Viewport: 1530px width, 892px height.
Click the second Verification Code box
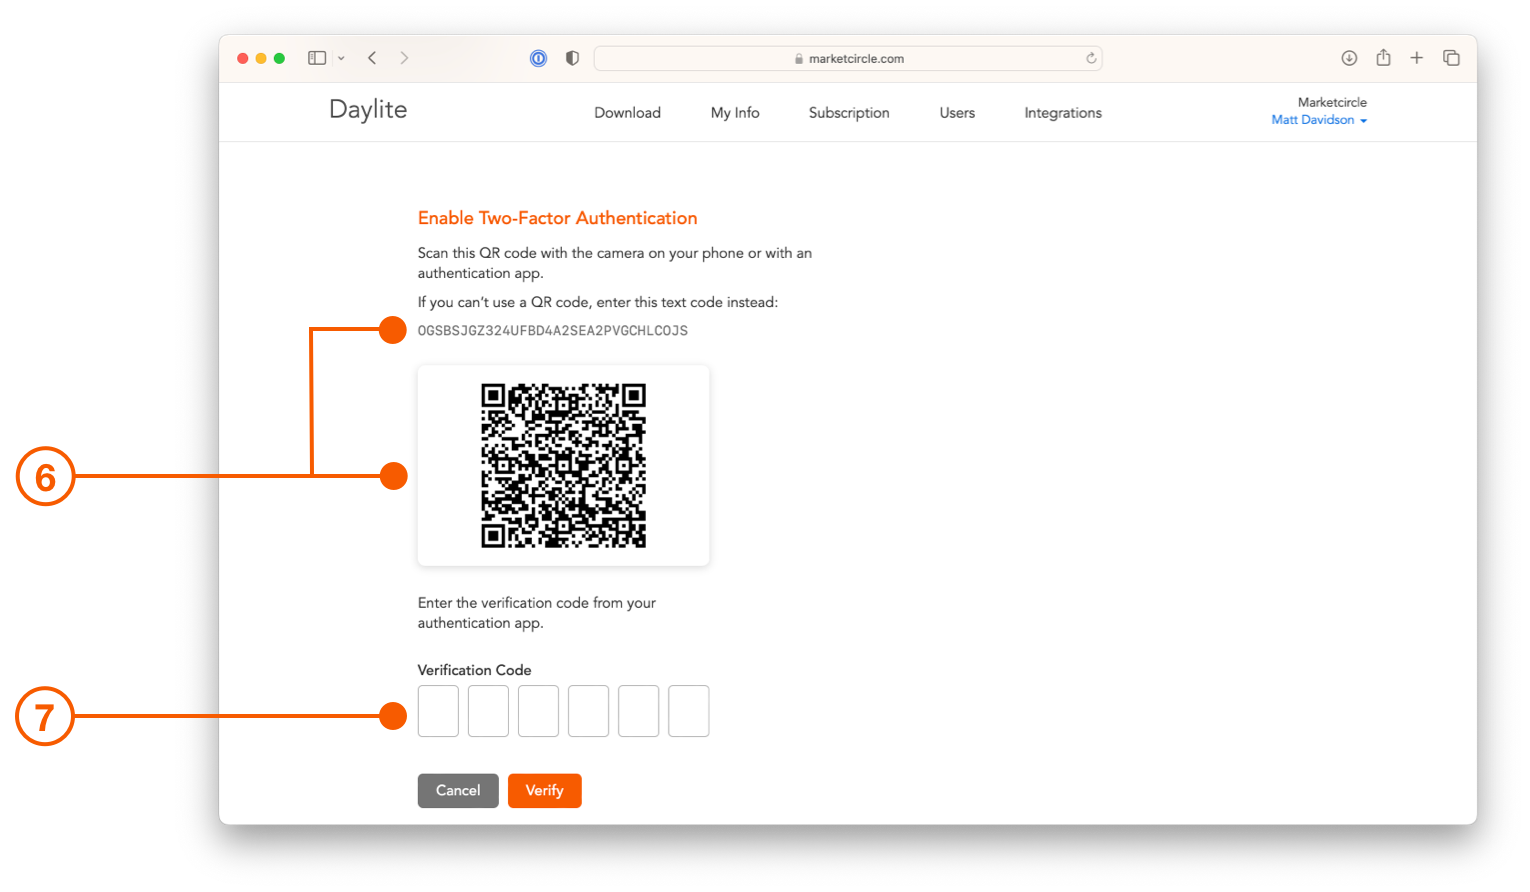(x=488, y=711)
